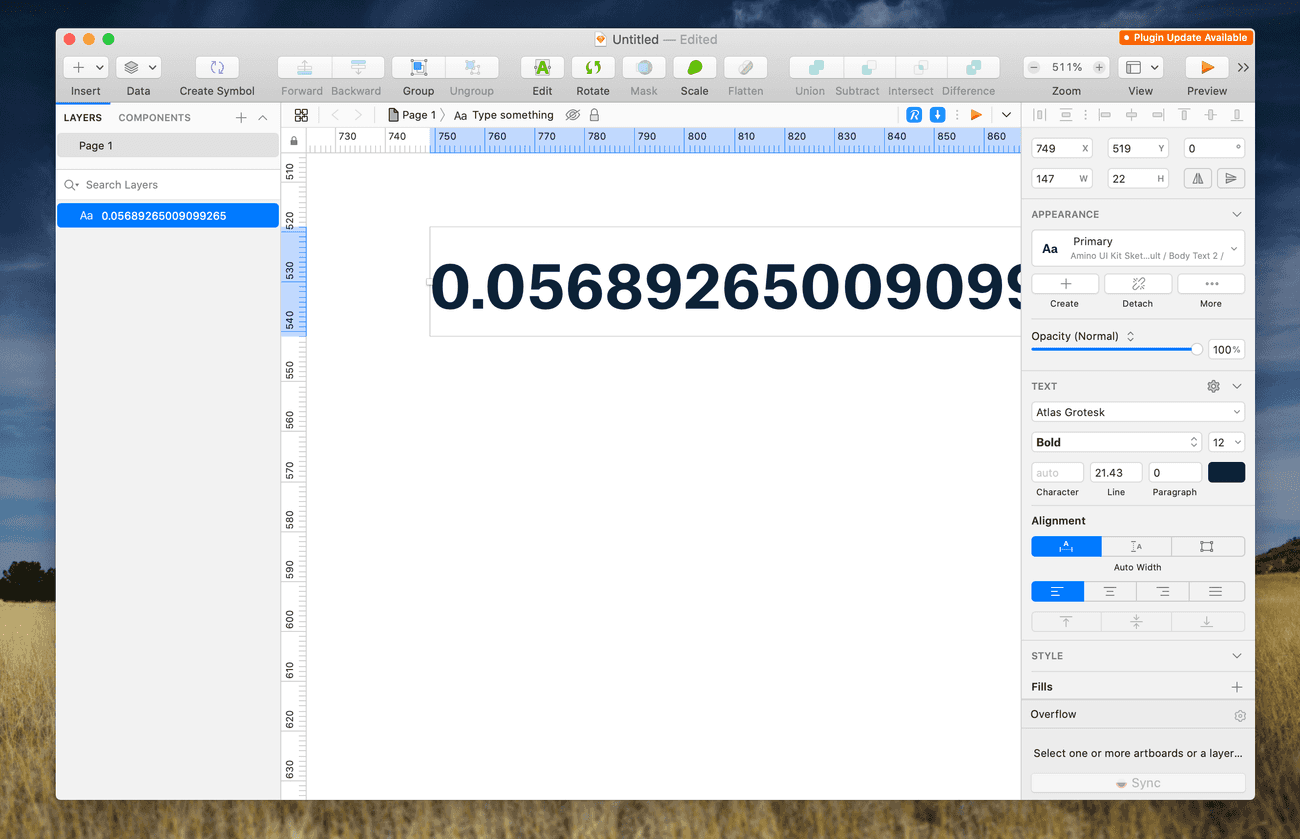The height and width of the screenshot is (839, 1300).
Task: Collapse the Appearance section chevron
Action: [1237, 214]
